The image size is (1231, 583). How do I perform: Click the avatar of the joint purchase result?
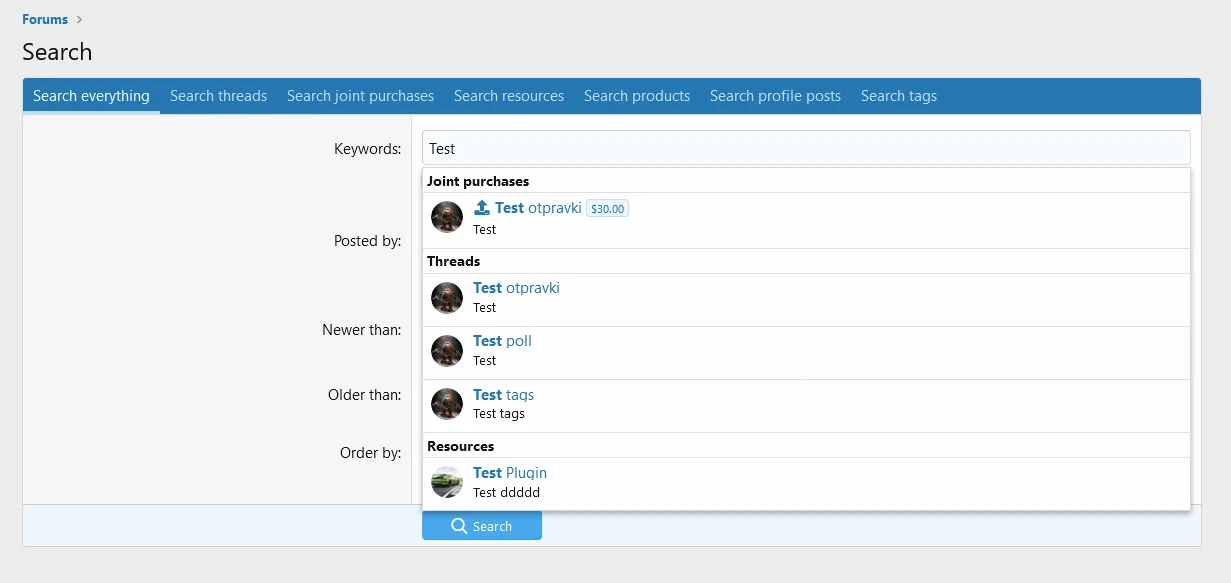[447, 217]
